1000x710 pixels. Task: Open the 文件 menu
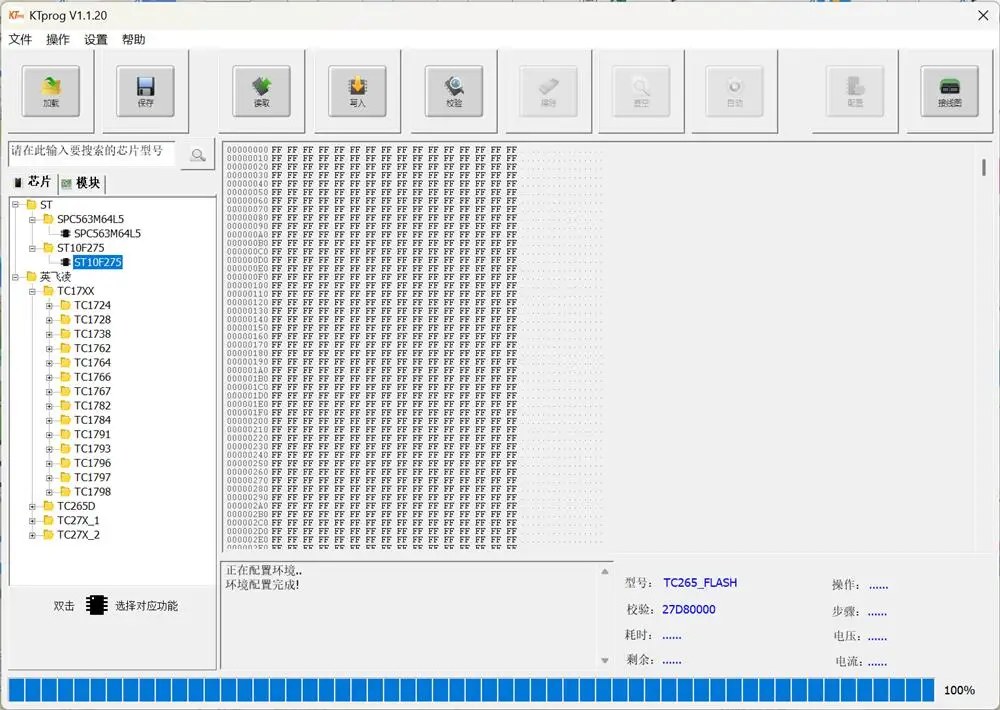point(20,40)
